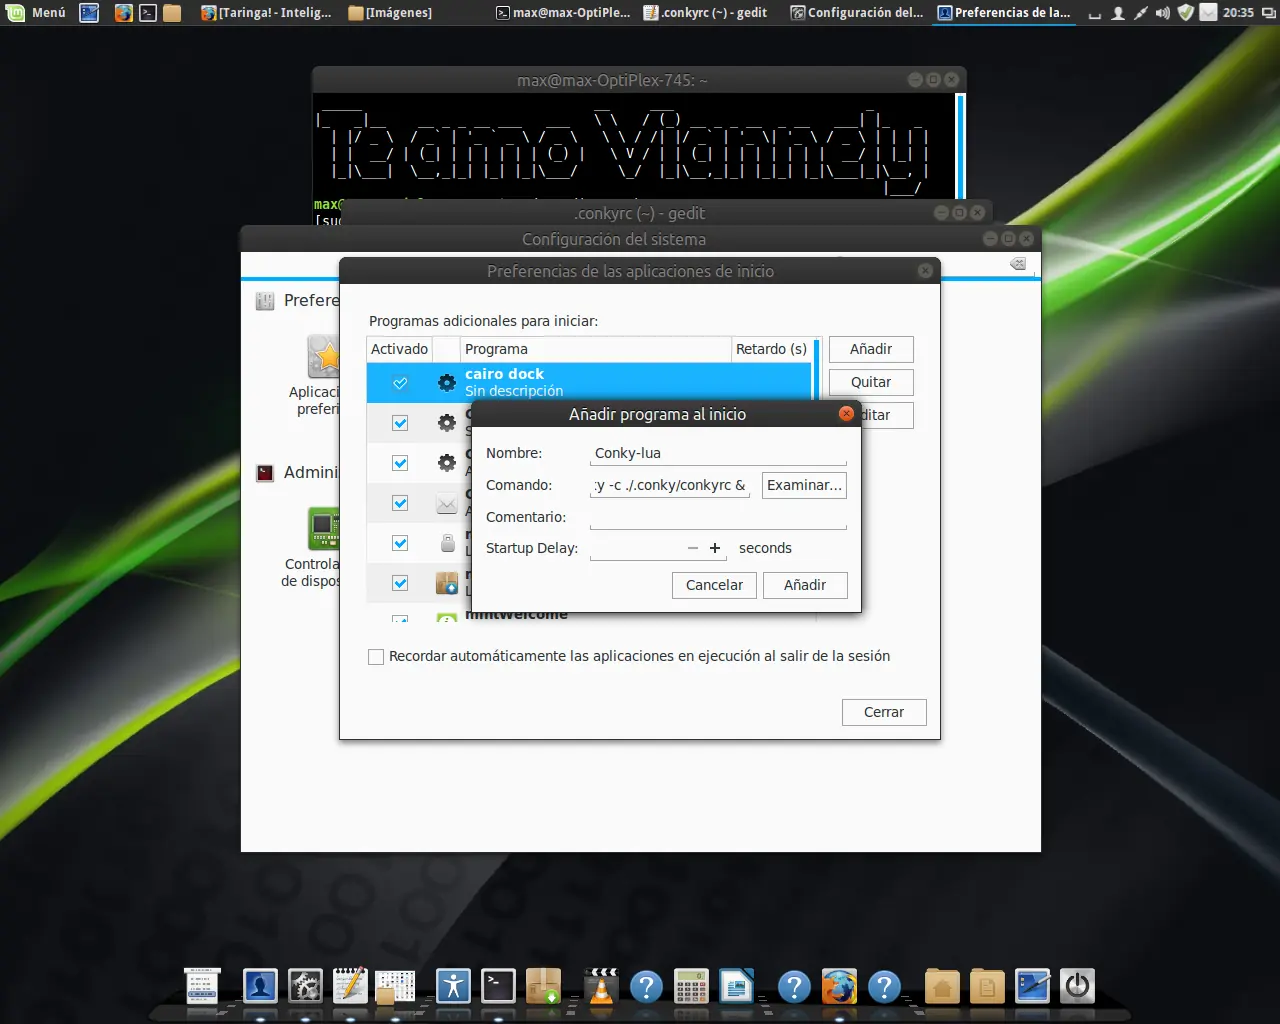
Task: Enable remembering running applications at session logout
Action: click(x=376, y=656)
